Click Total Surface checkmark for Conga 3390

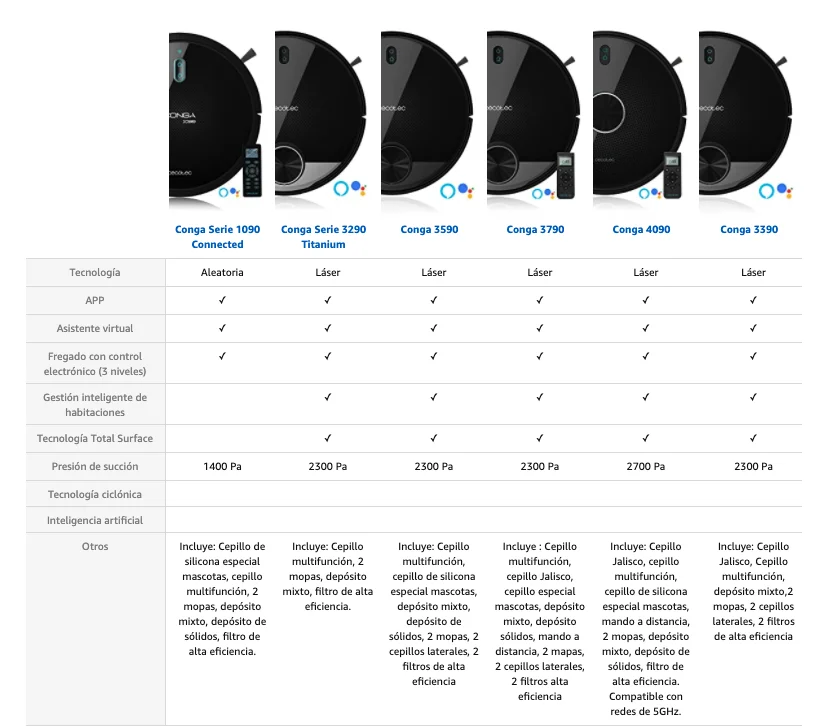[x=753, y=439]
